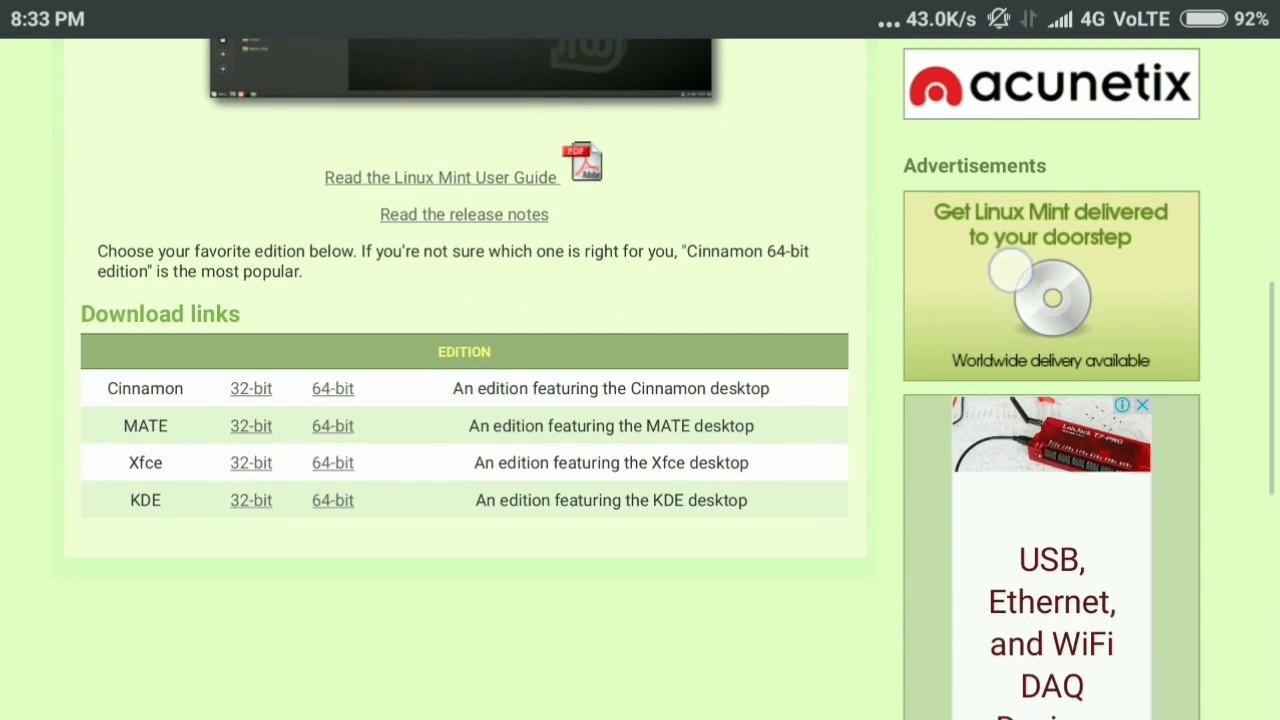
Task: Download KDE 64-bit edition
Action: click(x=333, y=500)
